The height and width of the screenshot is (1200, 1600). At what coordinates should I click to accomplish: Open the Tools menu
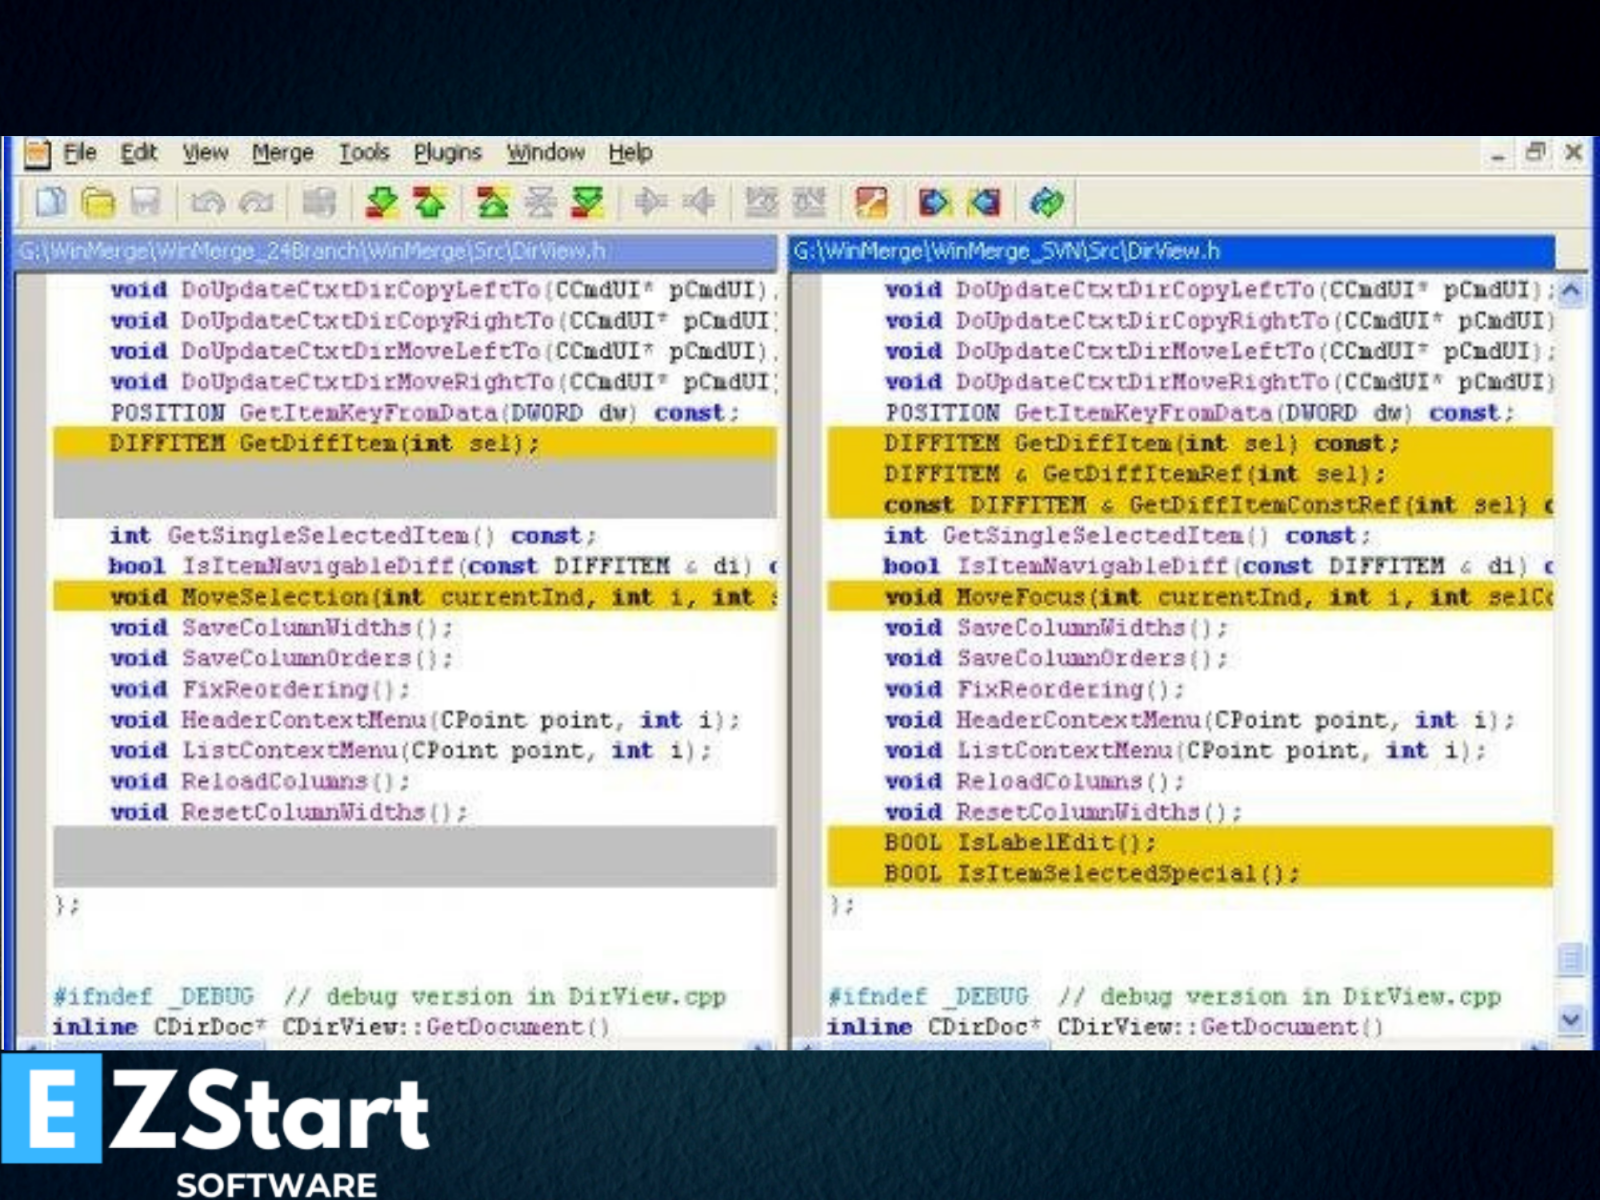tap(364, 153)
